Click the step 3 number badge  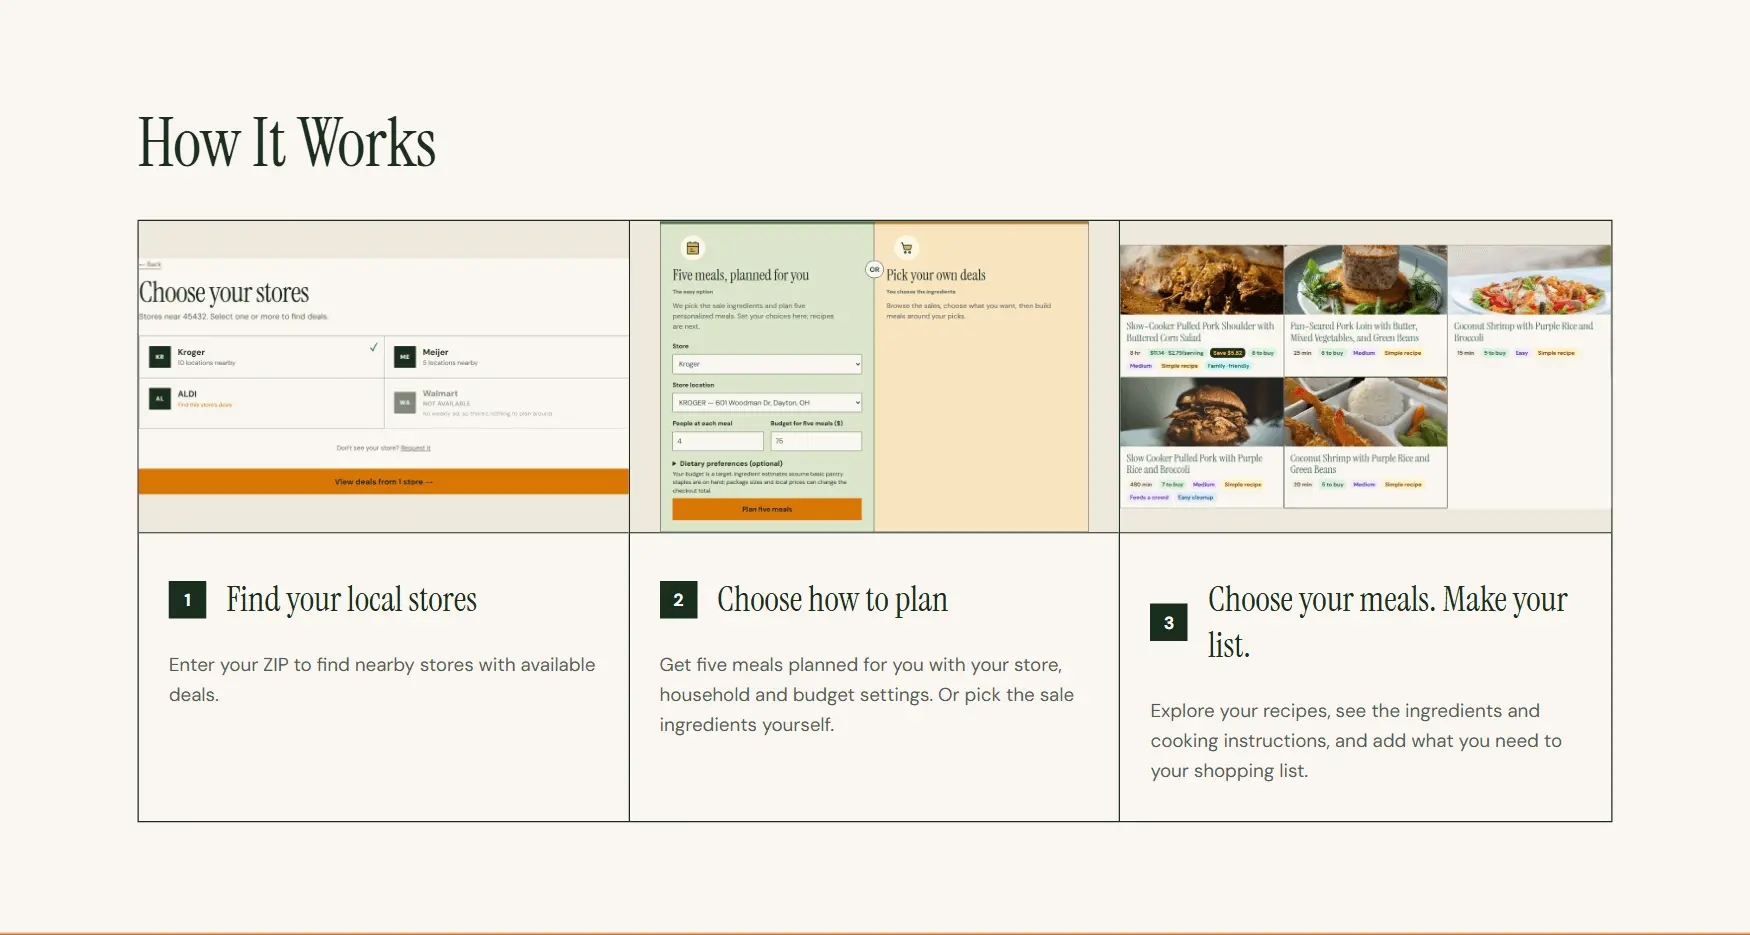pyautogui.click(x=1169, y=622)
